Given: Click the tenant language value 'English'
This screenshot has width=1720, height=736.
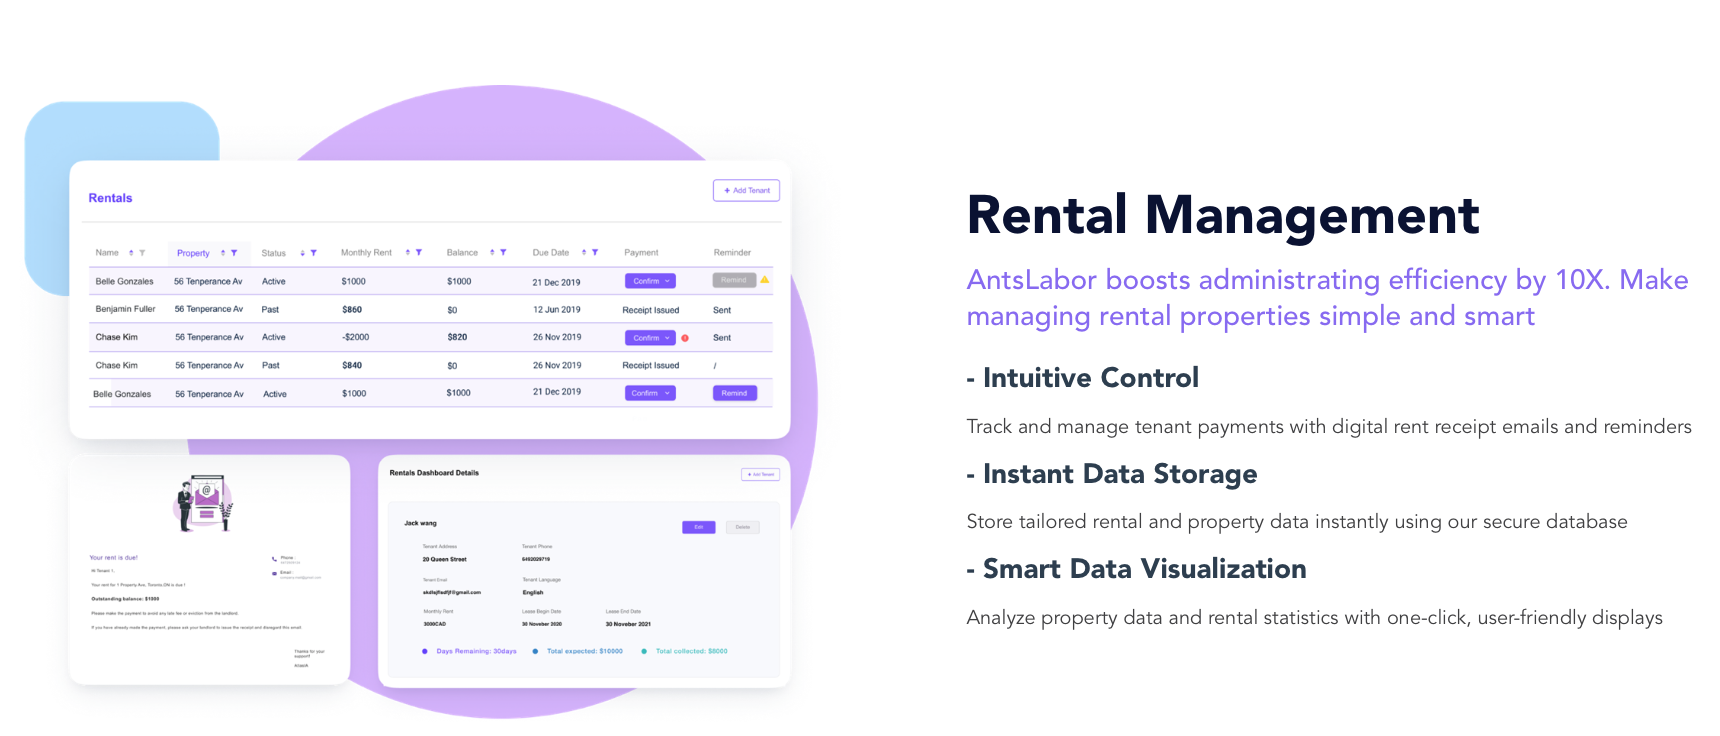Looking at the screenshot, I should (533, 592).
